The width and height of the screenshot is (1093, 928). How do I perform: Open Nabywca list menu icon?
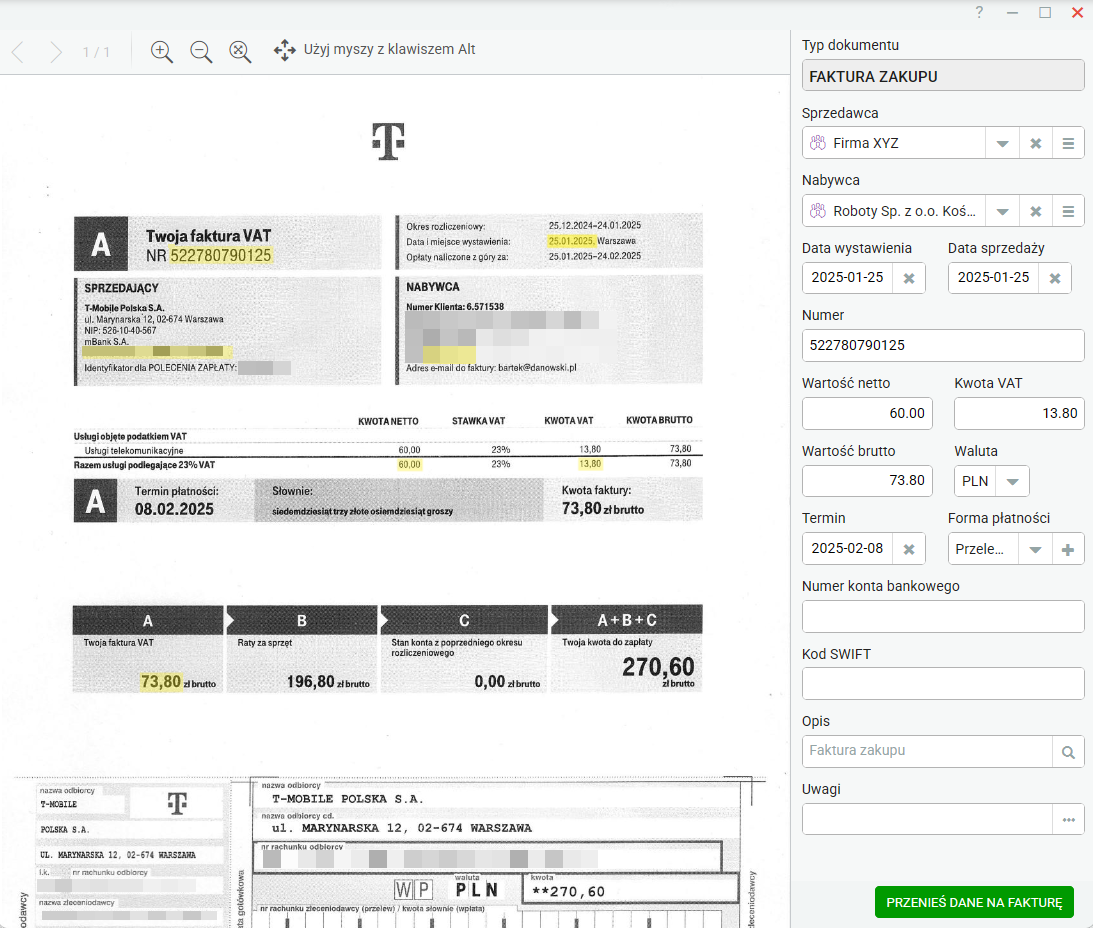point(1068,211)
